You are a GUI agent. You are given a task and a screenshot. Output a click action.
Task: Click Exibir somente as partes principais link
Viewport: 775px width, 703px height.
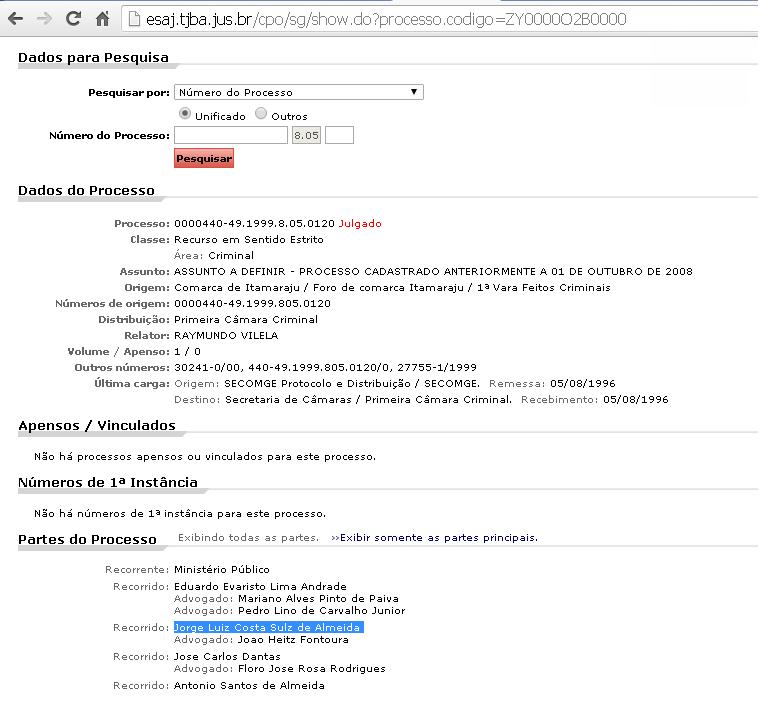(x=438, y=538)
